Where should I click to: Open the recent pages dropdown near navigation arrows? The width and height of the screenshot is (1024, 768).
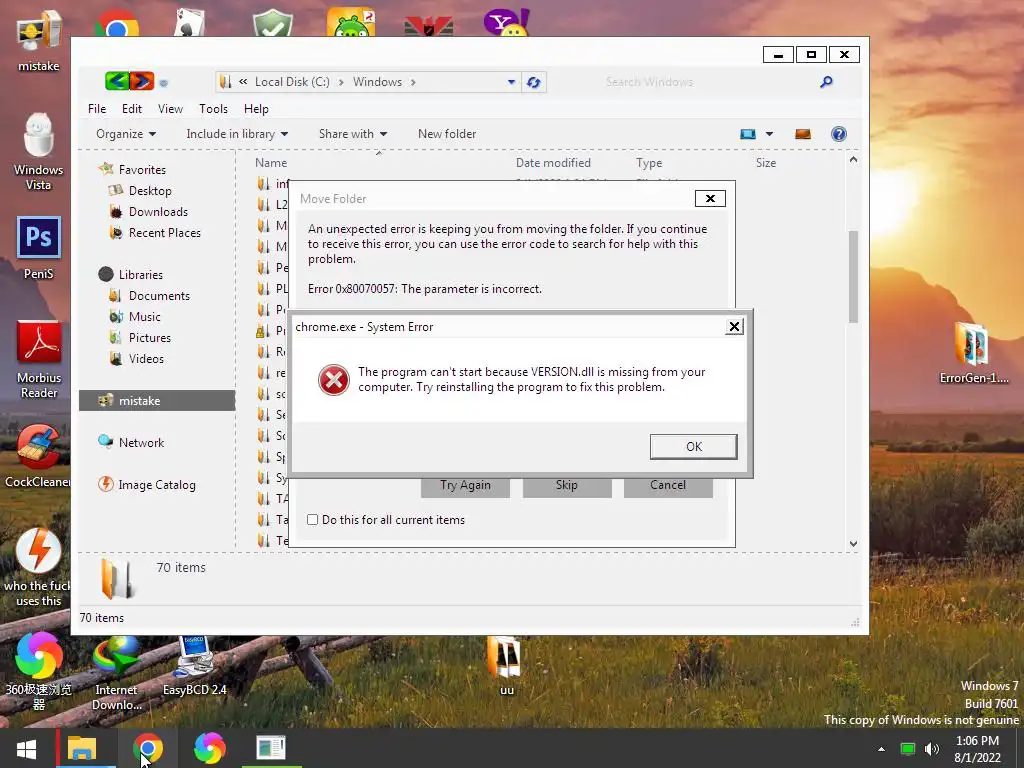click(x=163, y=83)
